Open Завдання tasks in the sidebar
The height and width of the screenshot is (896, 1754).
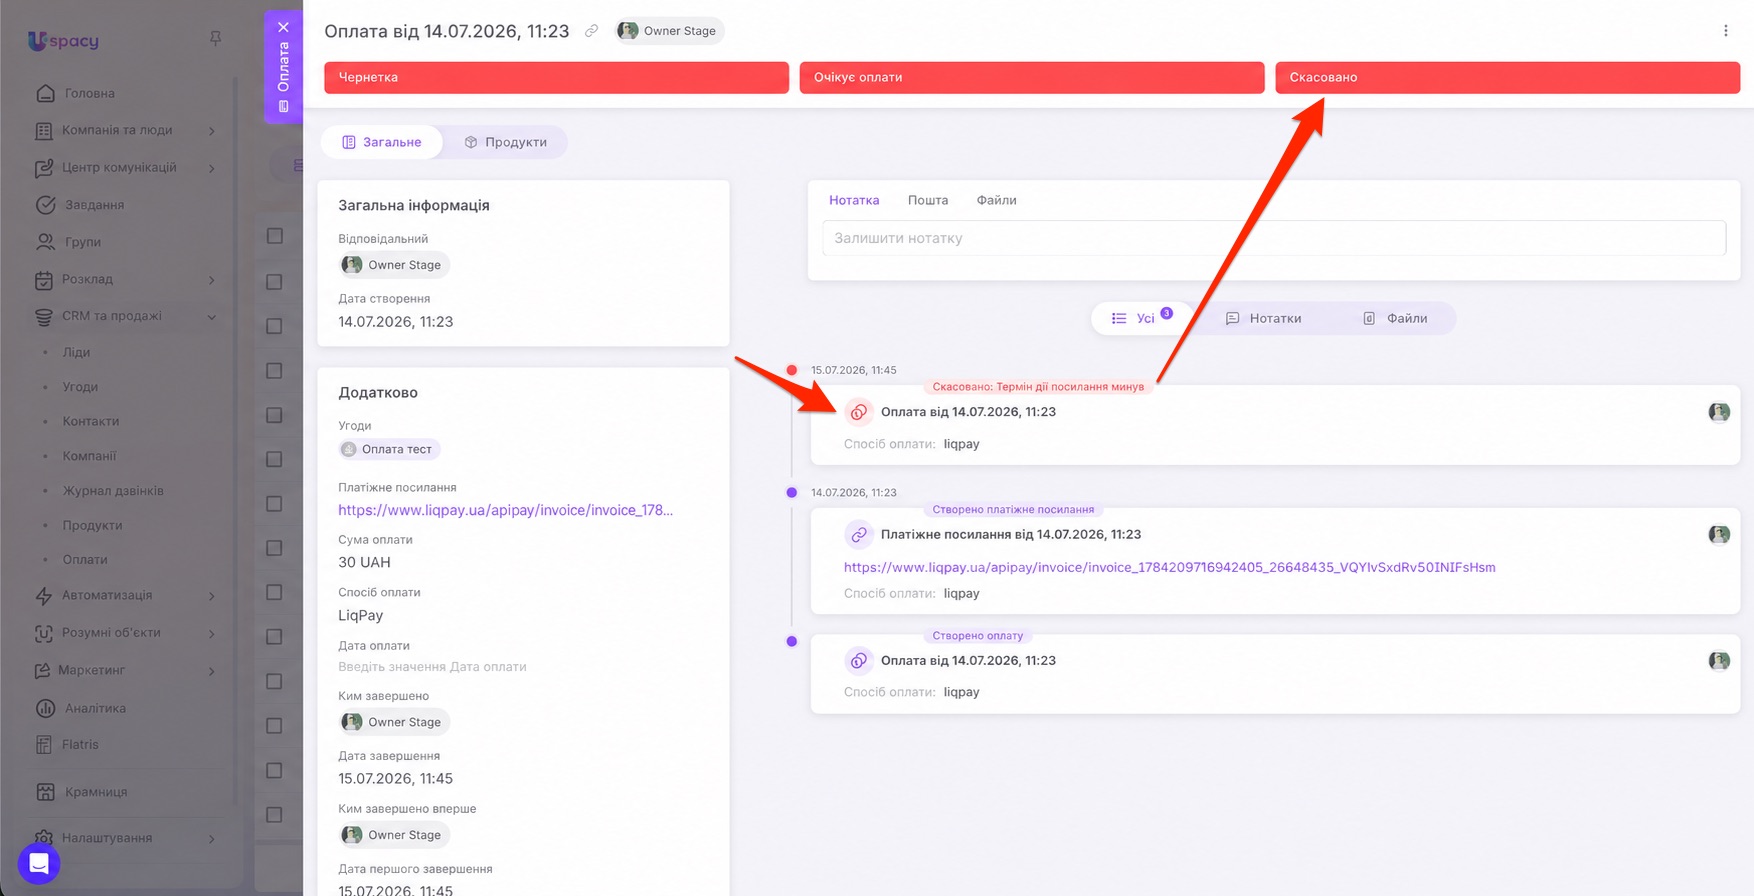(x=94, y=205)
